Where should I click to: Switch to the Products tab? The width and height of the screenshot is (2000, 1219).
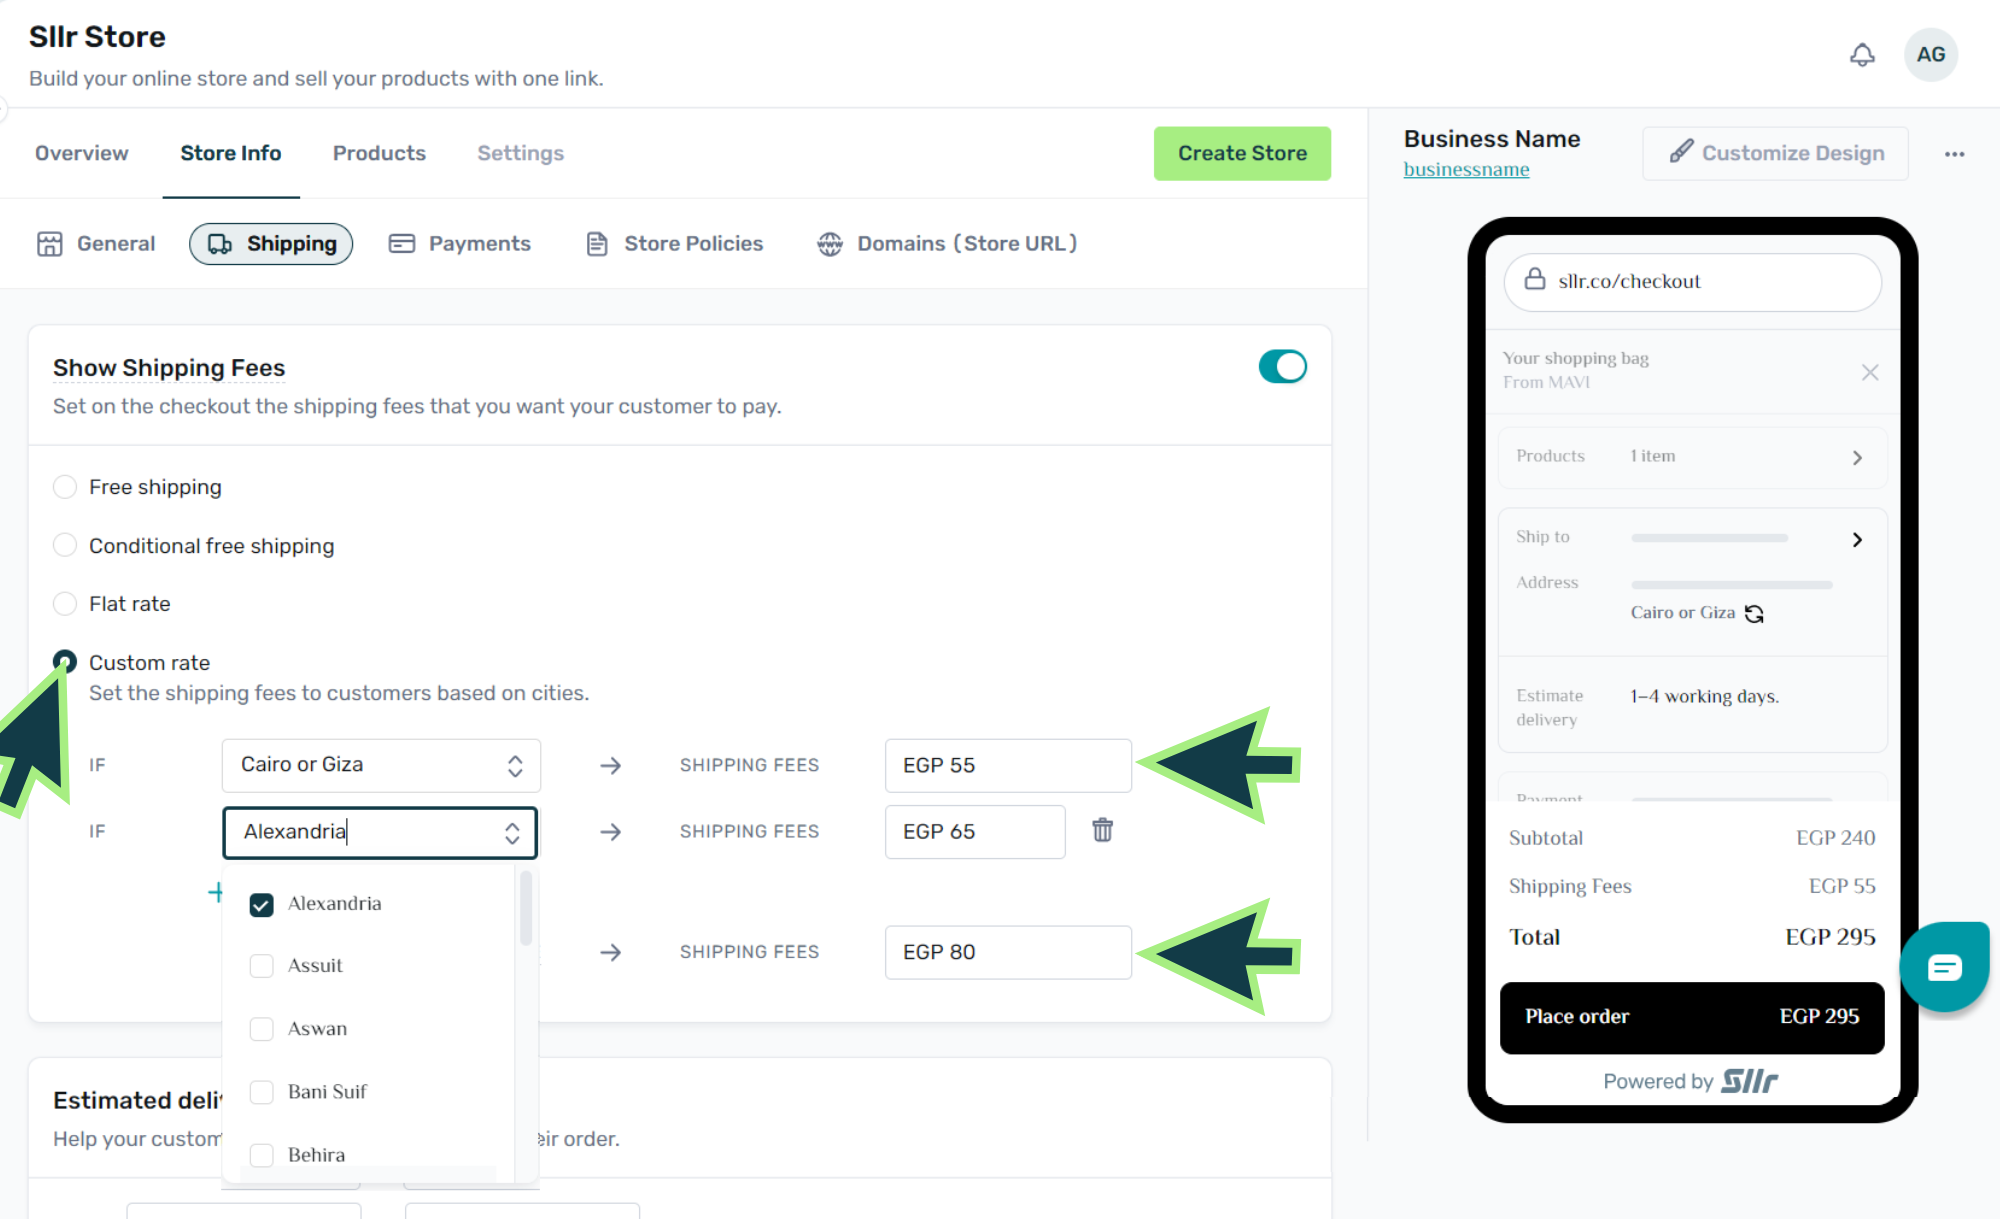[379, 153]
